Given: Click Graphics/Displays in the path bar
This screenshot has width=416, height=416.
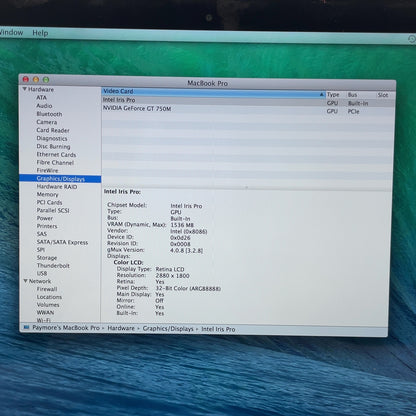Looking at the screenshot, I should tap(168, 329).
